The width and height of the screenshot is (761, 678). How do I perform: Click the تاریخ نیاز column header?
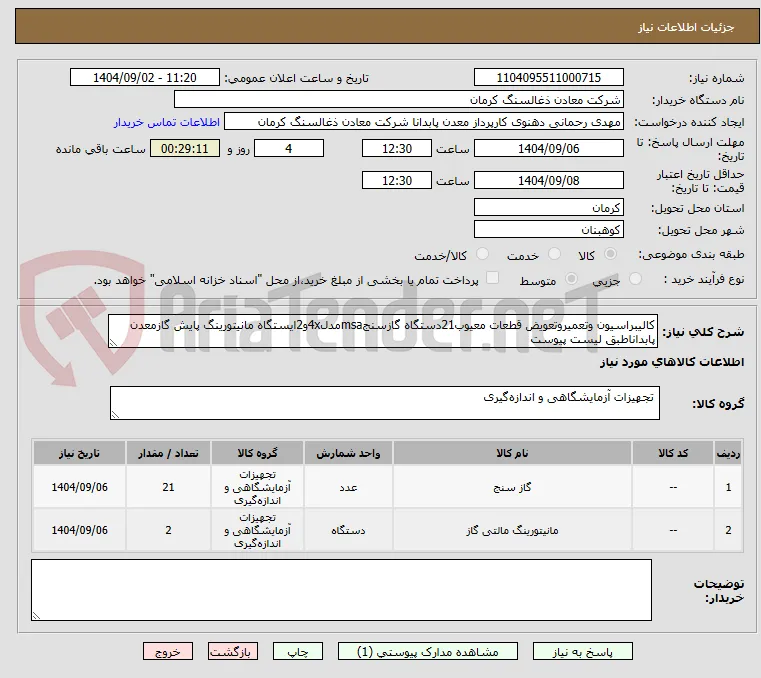point(79,453)
